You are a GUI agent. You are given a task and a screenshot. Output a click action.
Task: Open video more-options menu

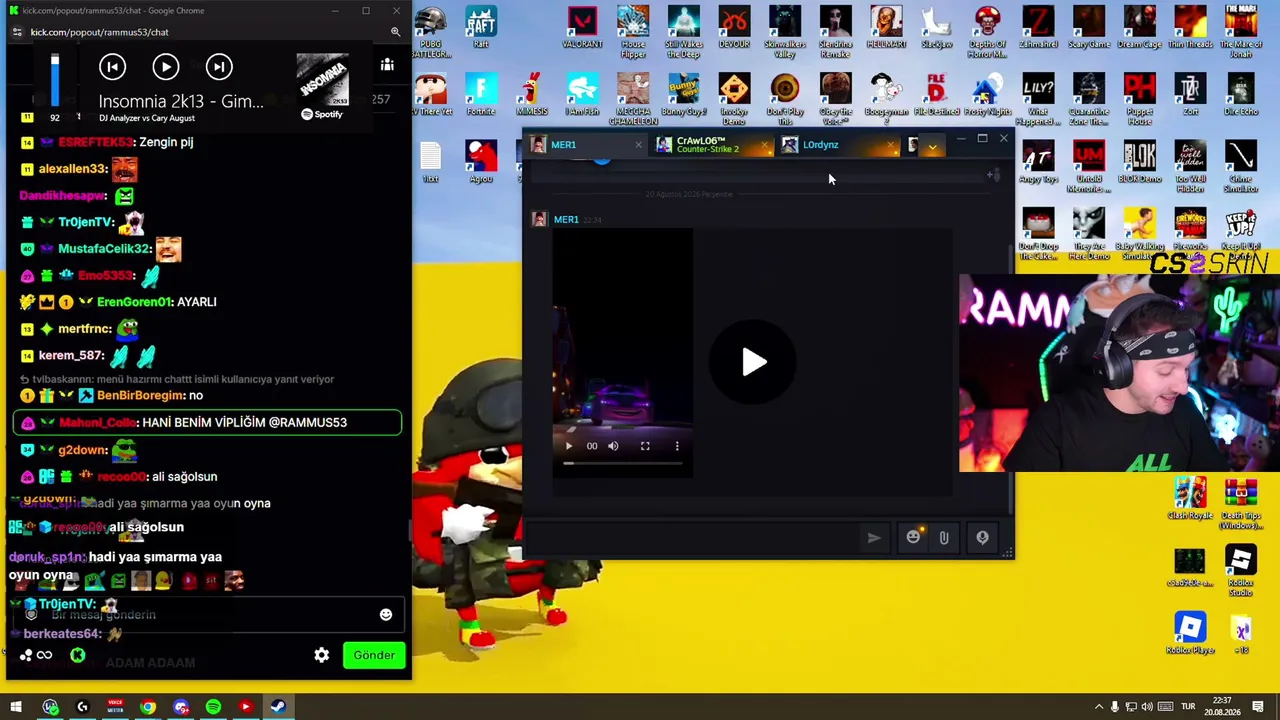(x=677, y=446)
